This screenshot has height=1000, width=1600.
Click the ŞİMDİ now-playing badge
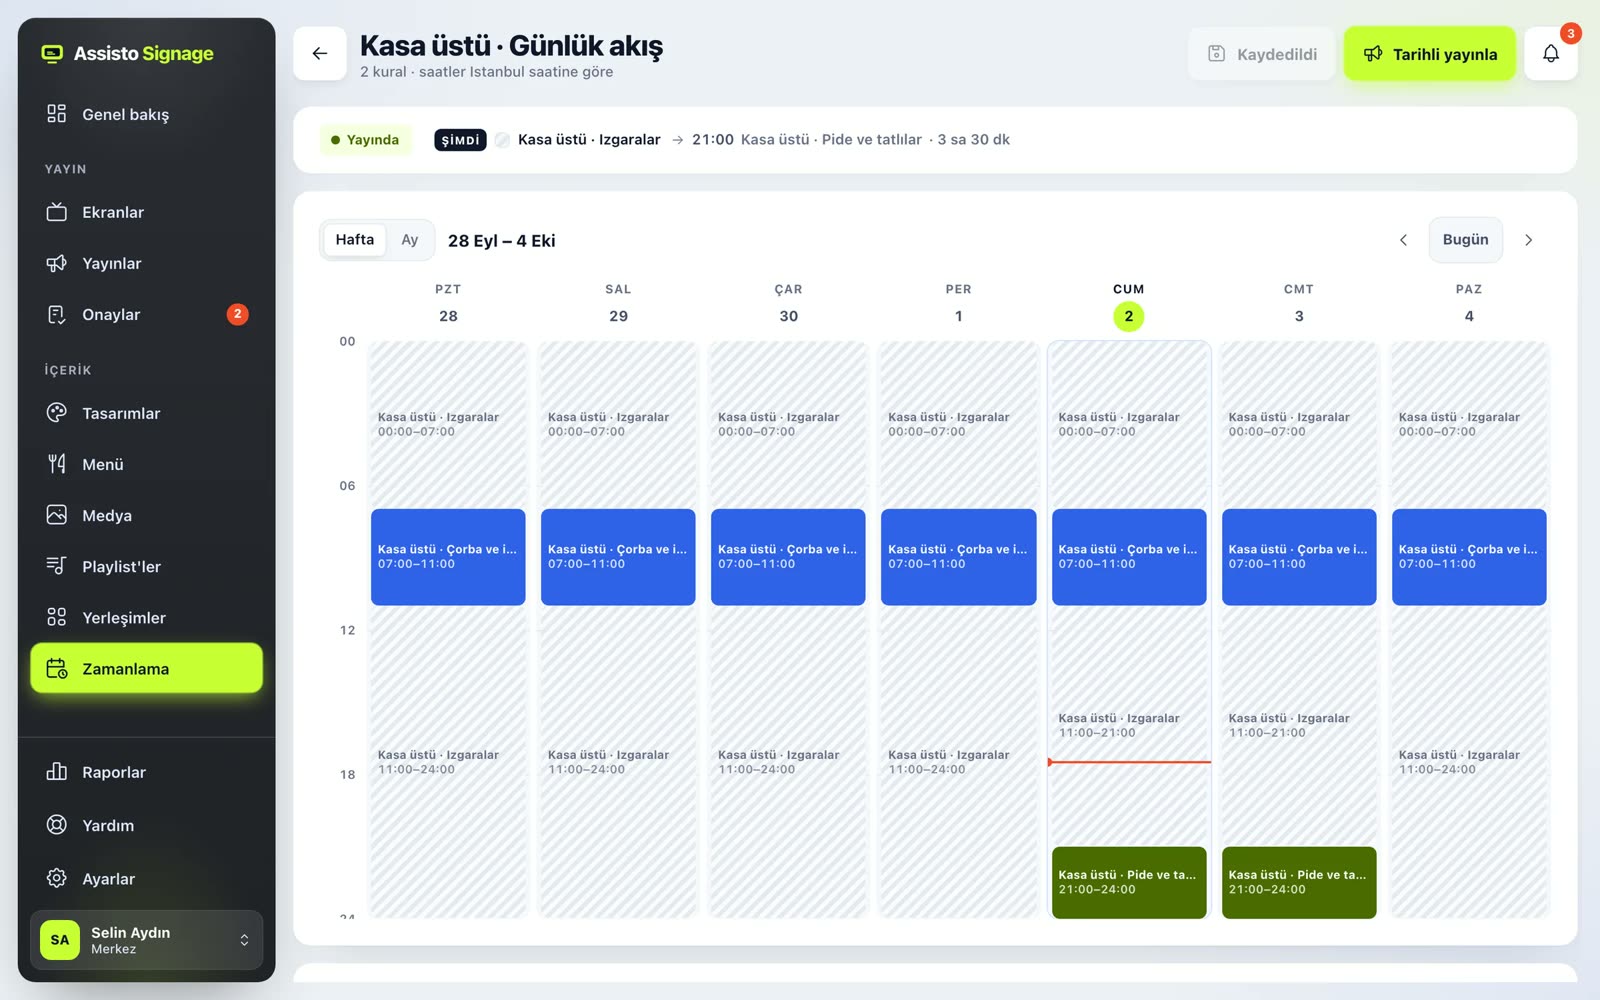[460, 140]
